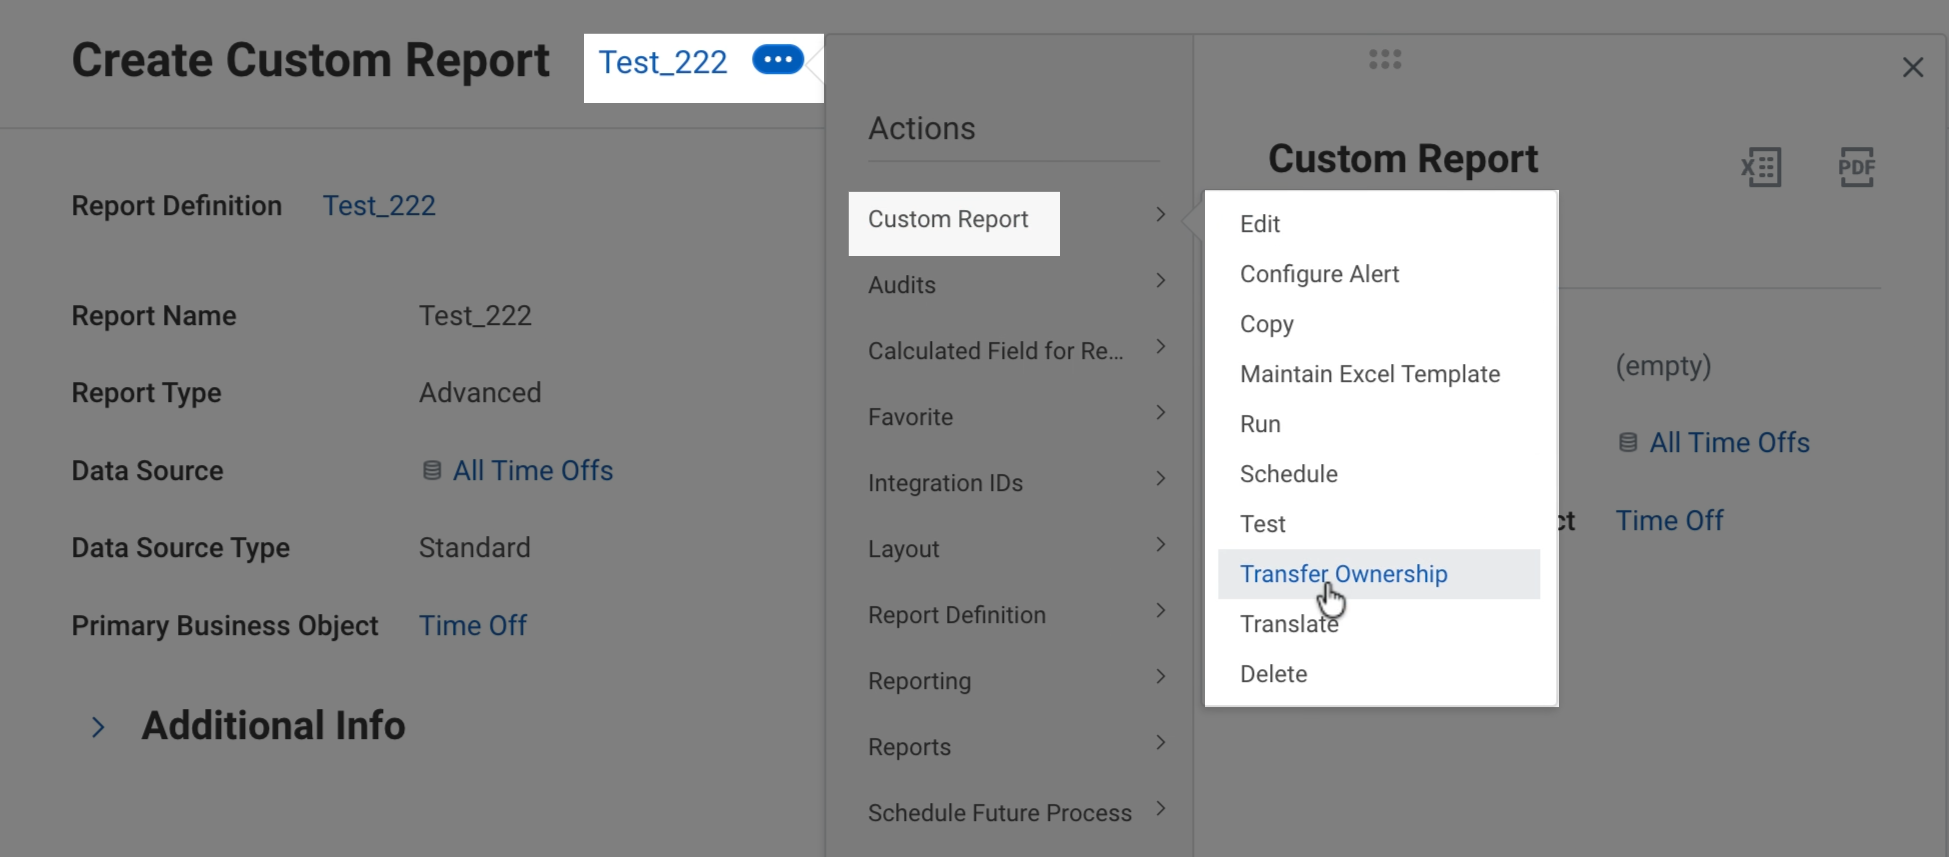Click the Create Custom Report page title
This screenshot has height=857, width=1949.
point(311,60)
